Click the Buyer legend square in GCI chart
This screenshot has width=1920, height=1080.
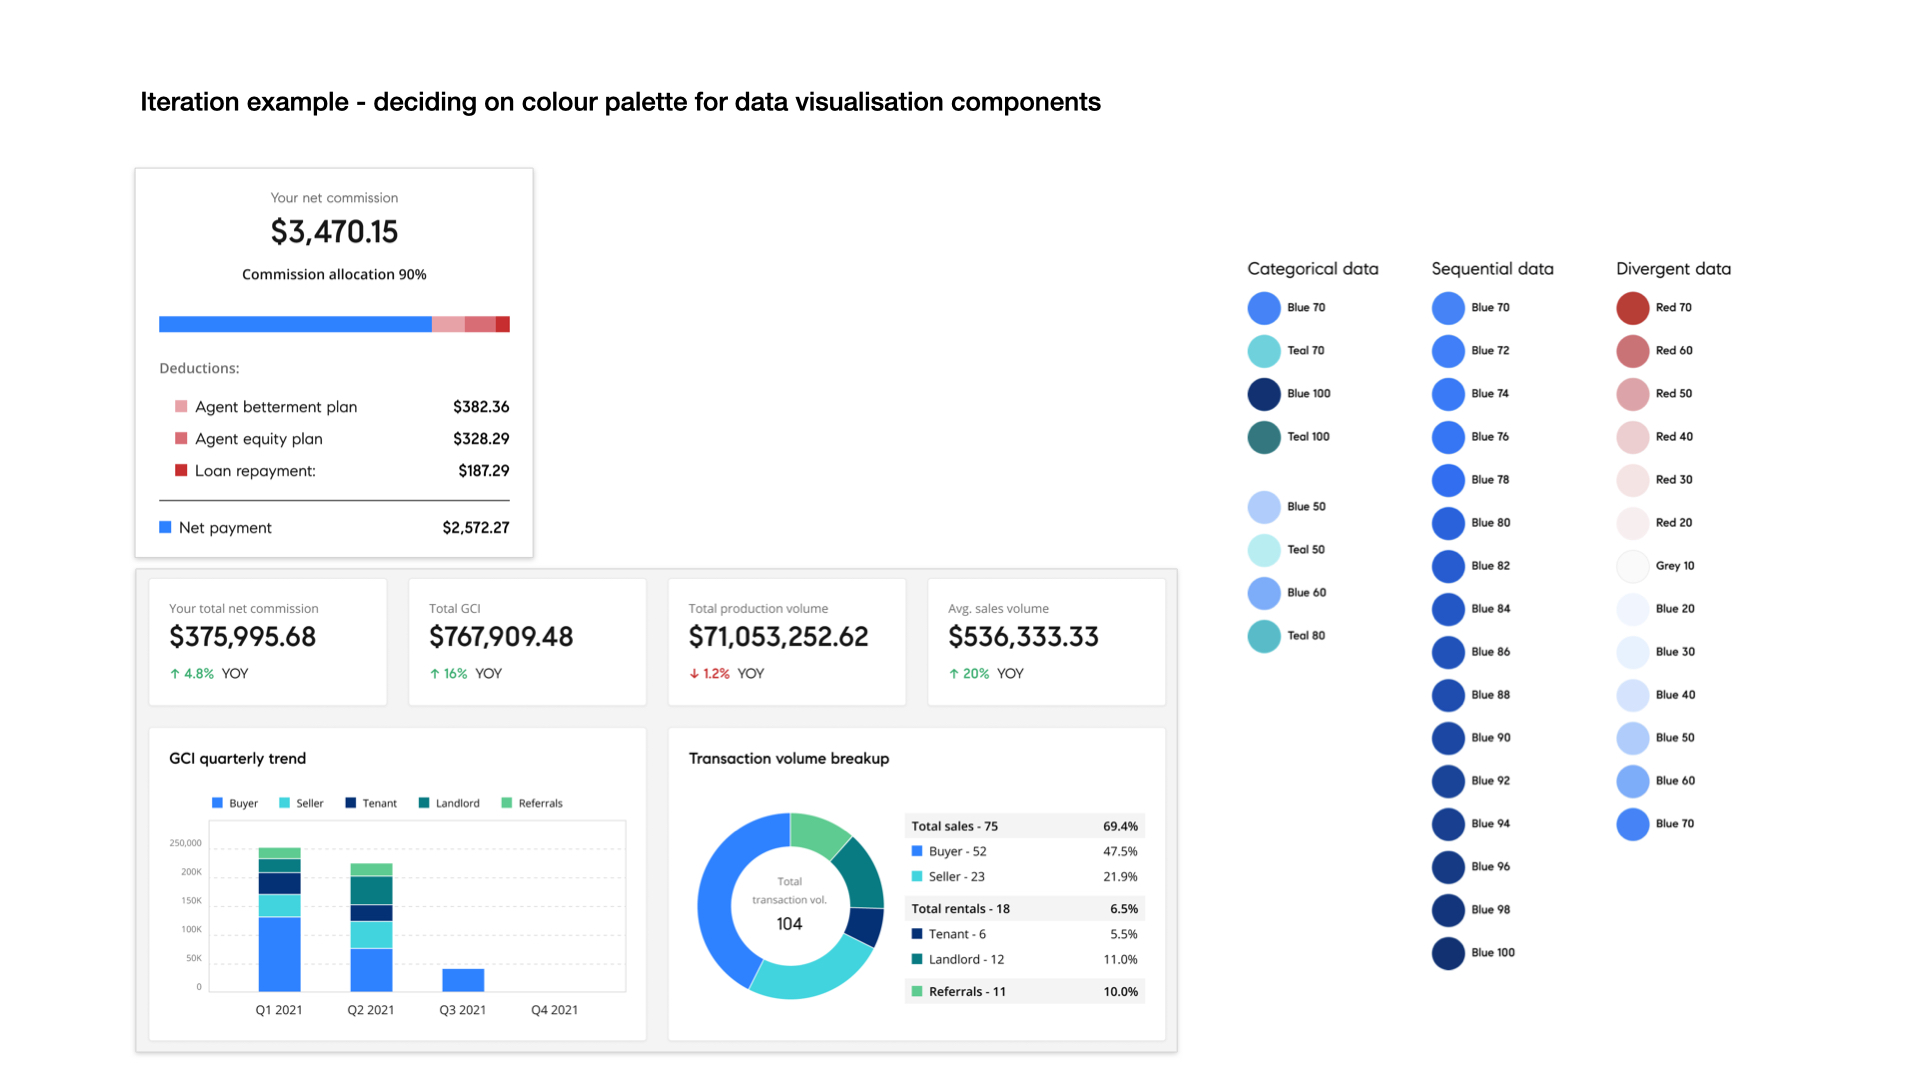217,803
